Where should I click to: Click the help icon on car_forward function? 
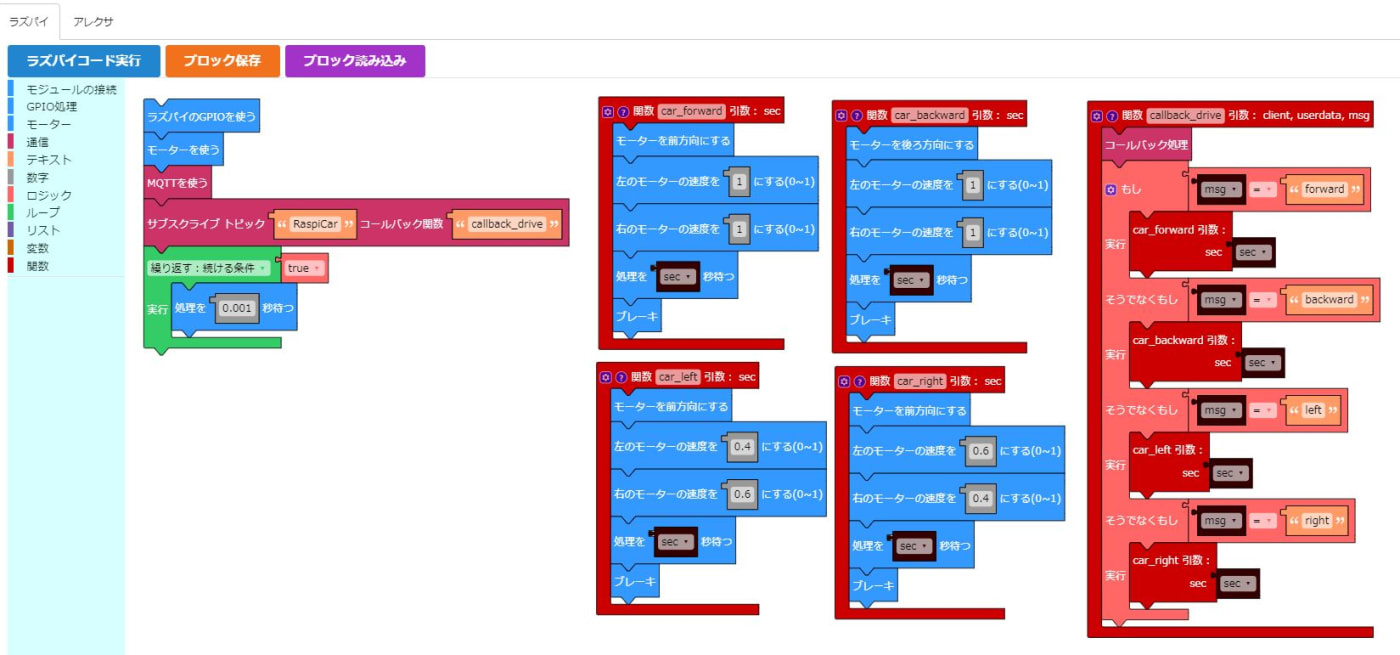click(x=621, y=112)
